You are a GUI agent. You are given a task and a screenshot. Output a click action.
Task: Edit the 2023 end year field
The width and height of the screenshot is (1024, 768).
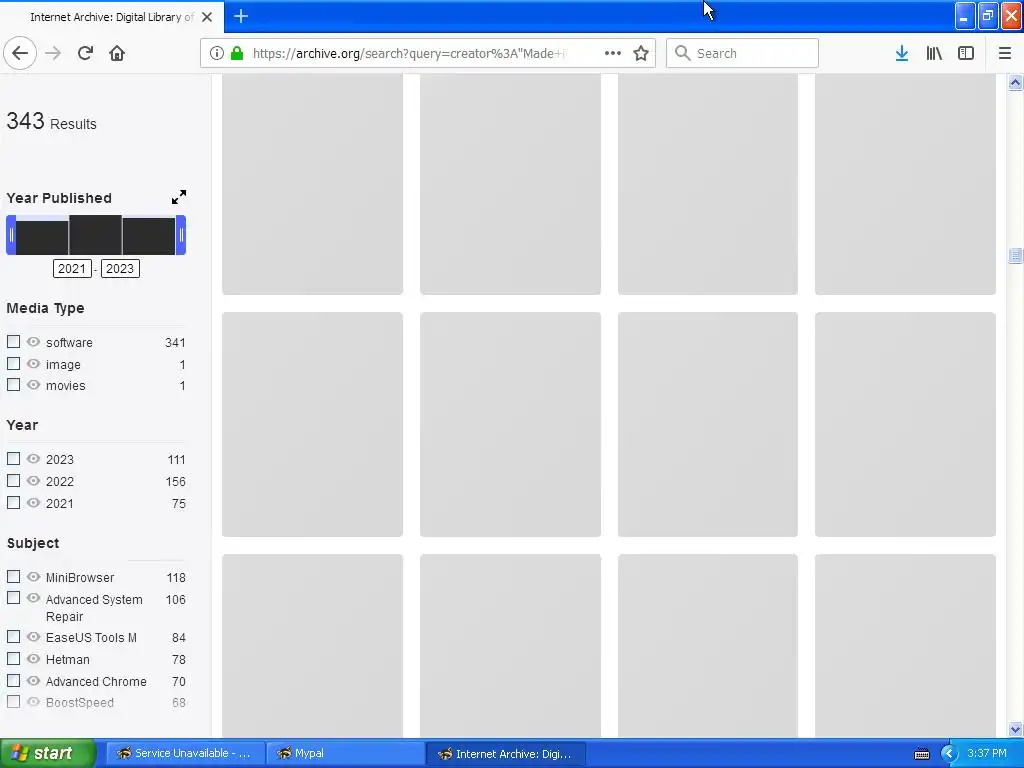coord(120,268)
